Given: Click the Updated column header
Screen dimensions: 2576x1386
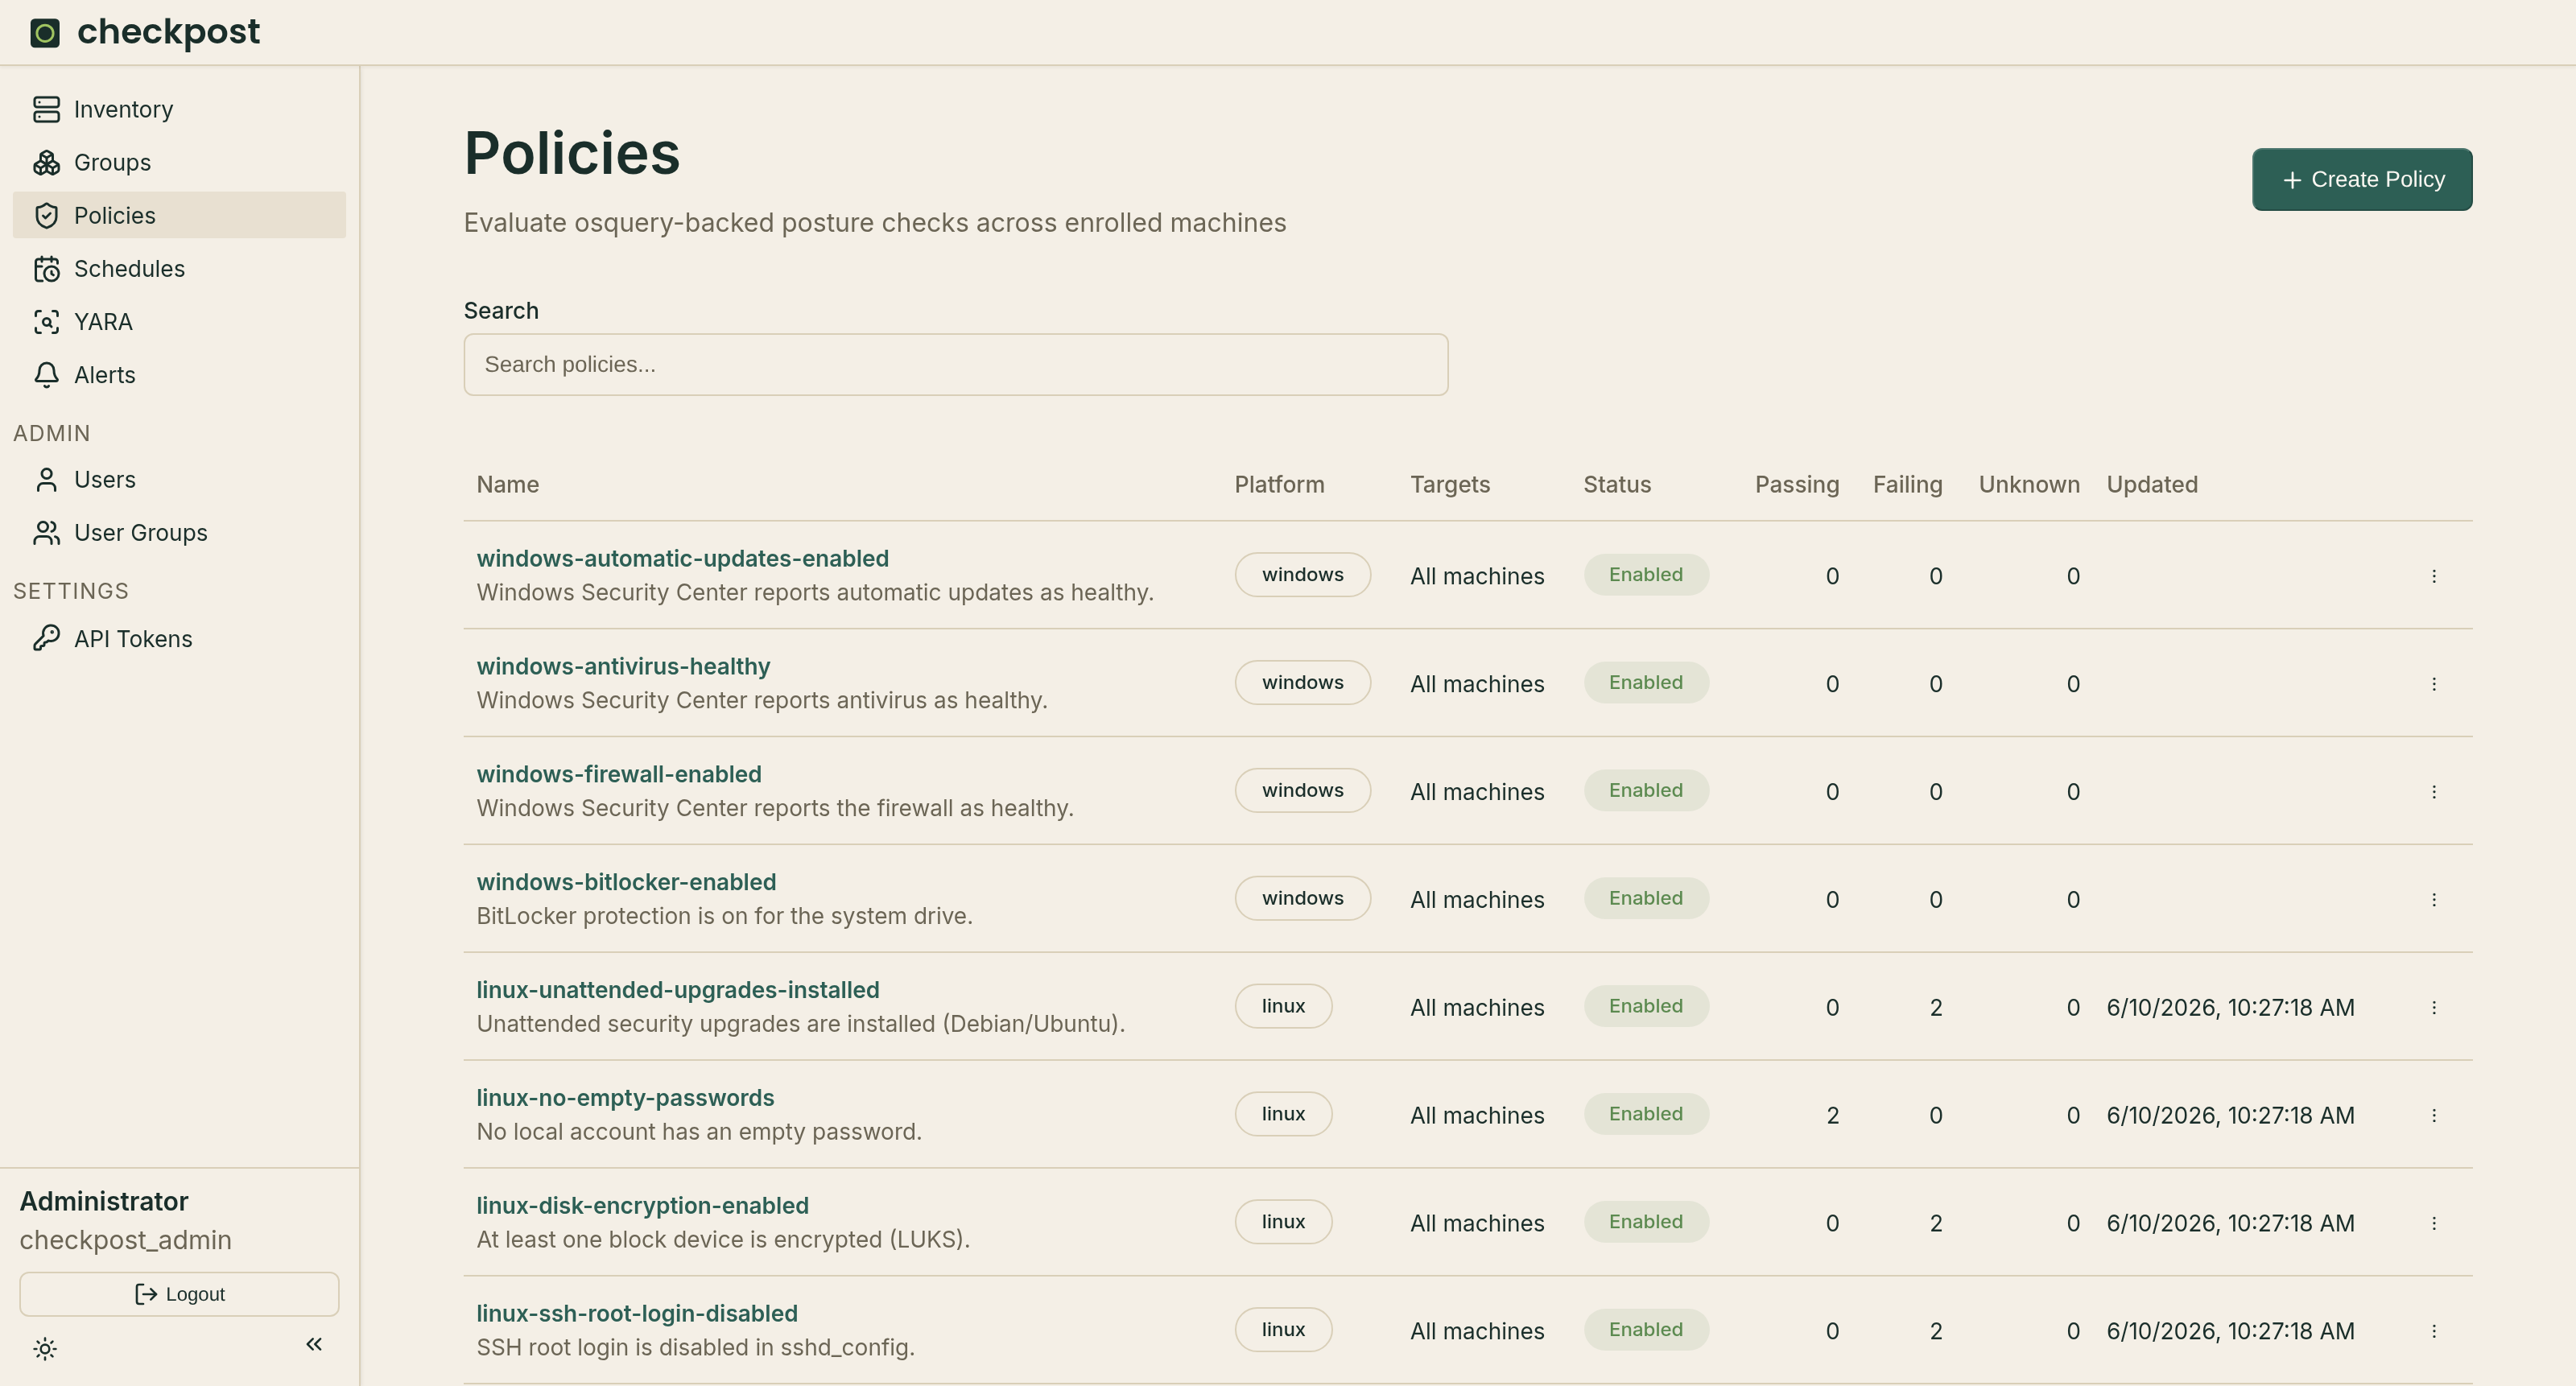Looking at the screenshot, I should (2152, 484).
